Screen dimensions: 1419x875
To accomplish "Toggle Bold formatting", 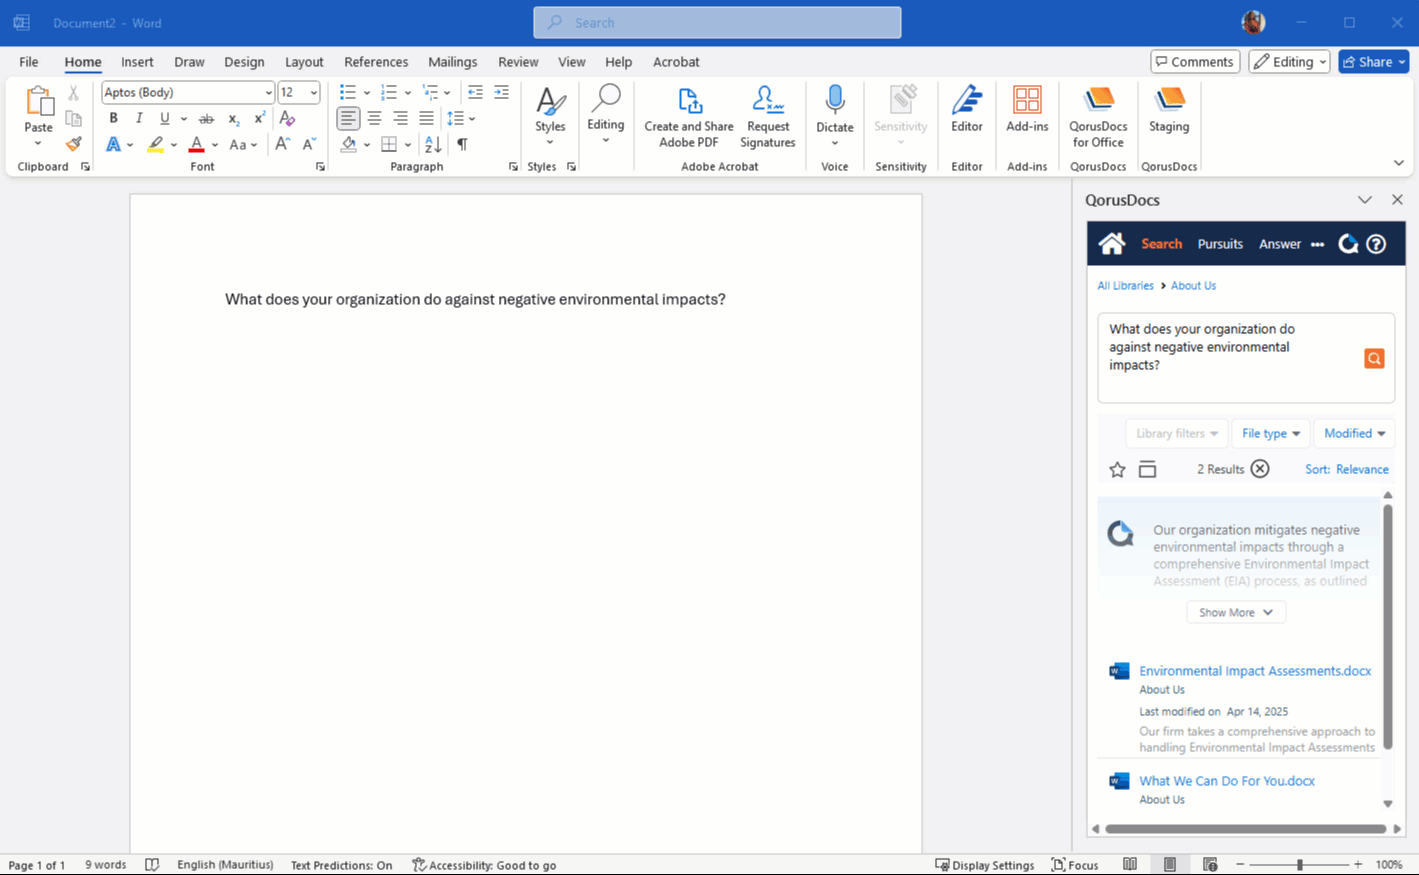I will (113, 118).
